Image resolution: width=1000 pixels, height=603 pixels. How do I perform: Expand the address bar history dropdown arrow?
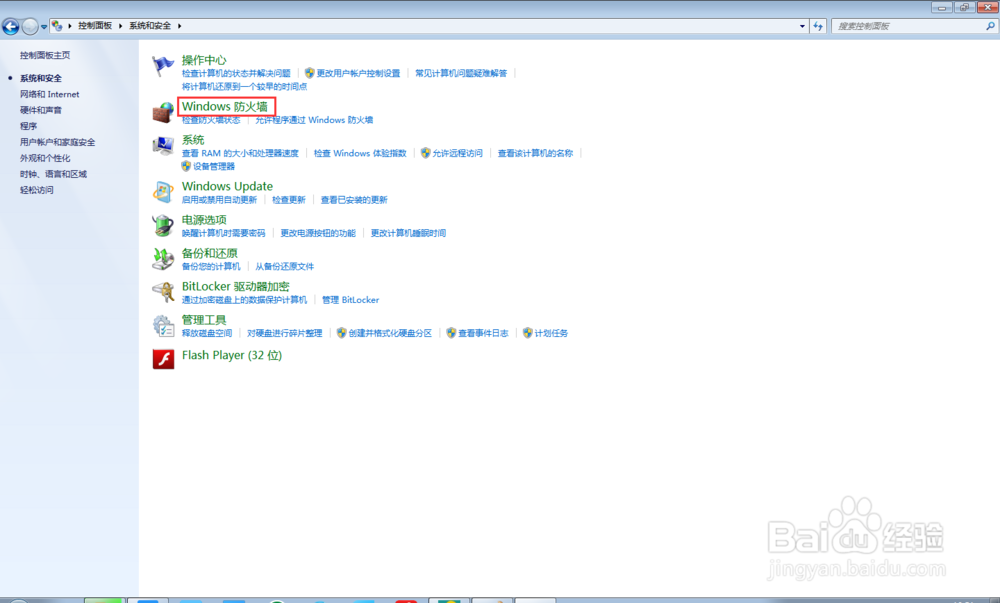pyautogui.click(x=802, y=26)
